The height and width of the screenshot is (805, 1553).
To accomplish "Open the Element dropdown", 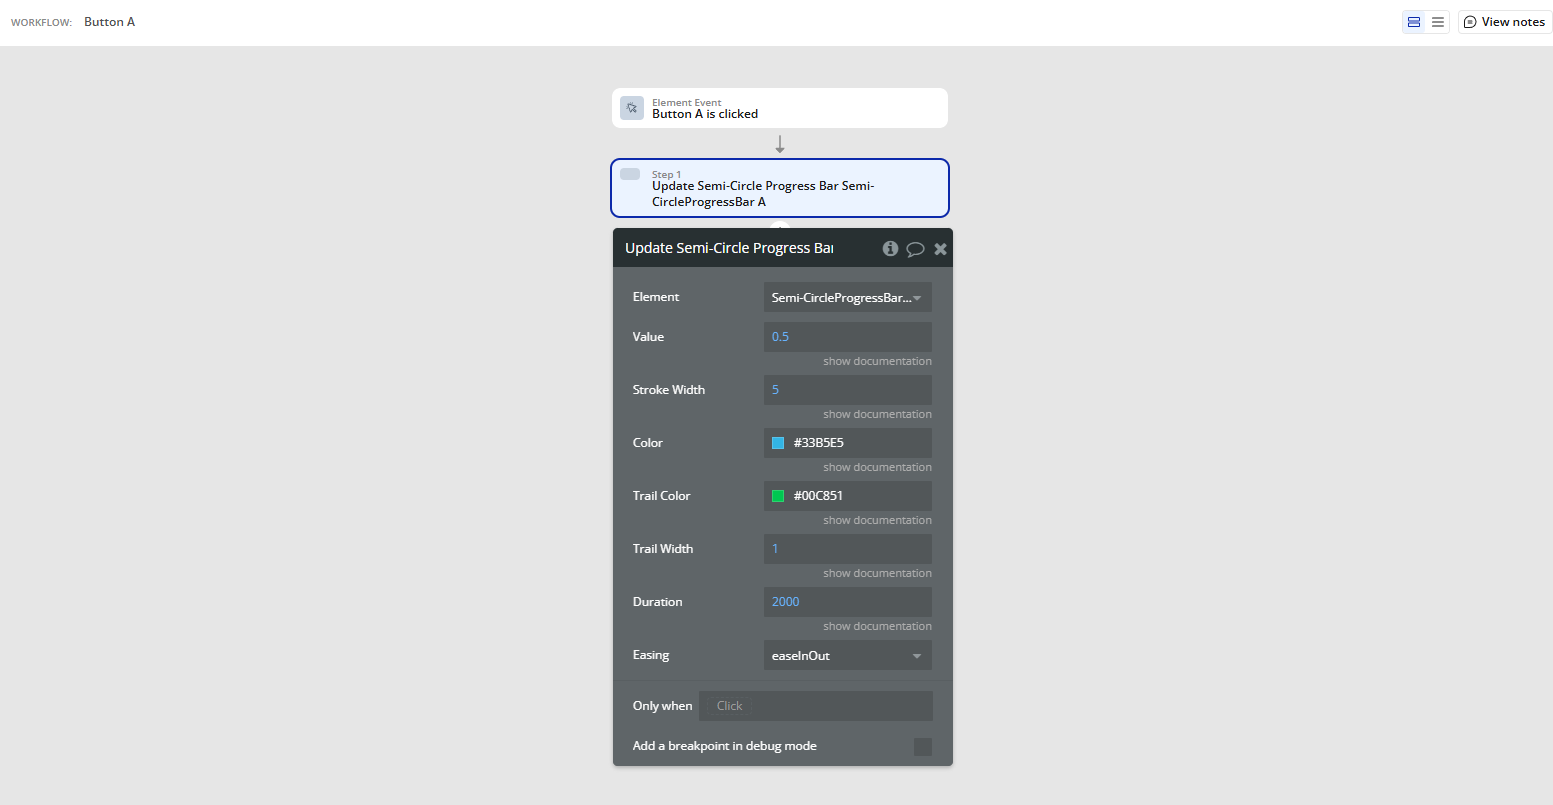I will [x=847, y=297].
